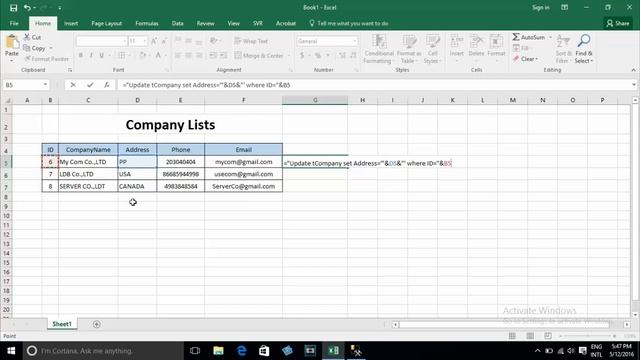
Task: Open the Windows Store taskbar icon
Action: pos(264,351)
